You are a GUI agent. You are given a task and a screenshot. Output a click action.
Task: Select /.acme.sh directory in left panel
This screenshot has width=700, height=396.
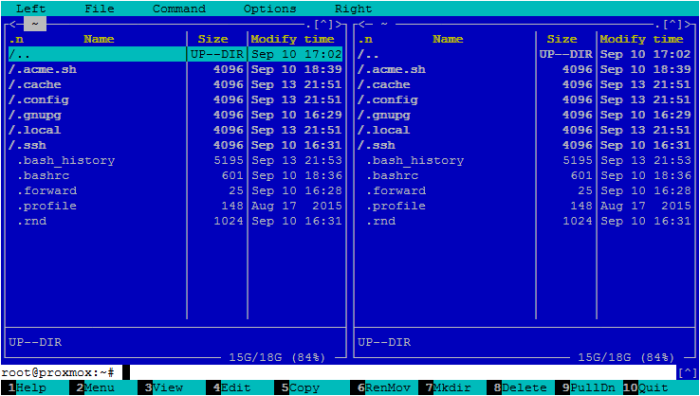[175, 70]
